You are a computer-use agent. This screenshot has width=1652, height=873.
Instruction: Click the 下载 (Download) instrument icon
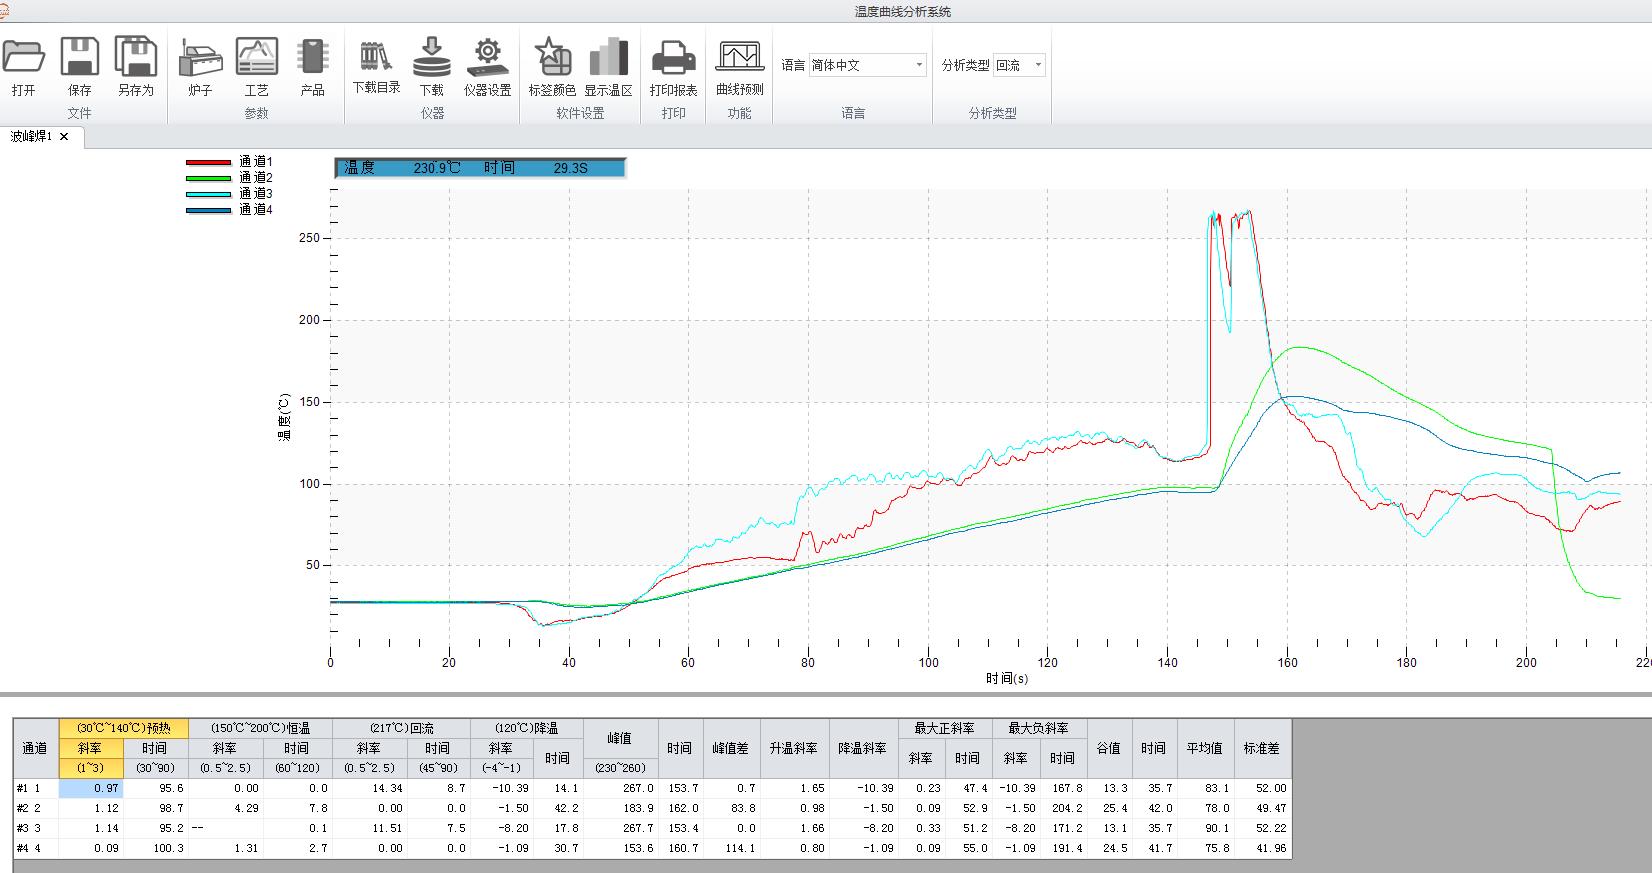pos(432,58)
